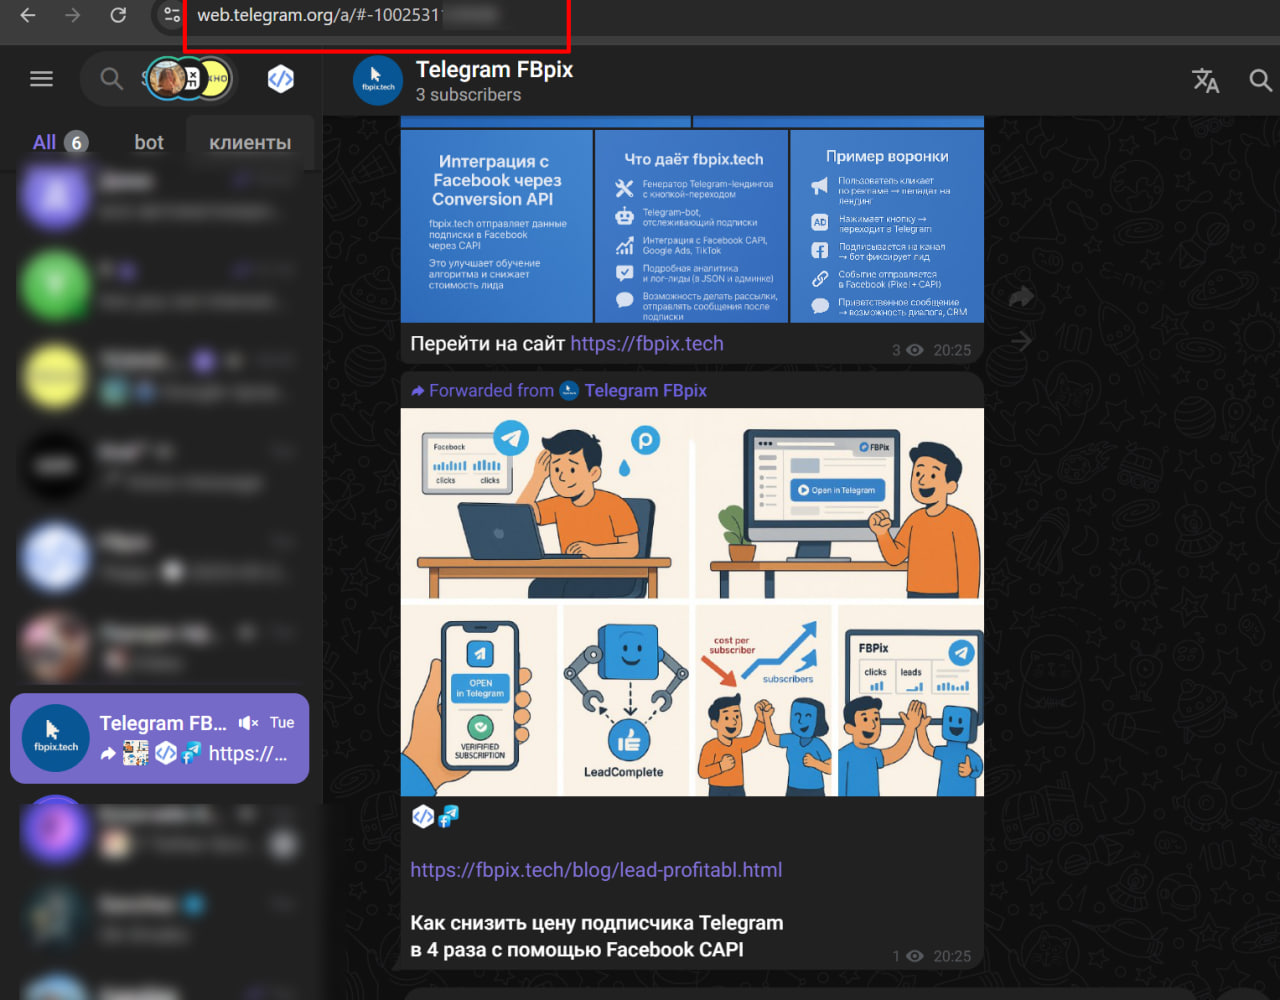Select the Telegram FBpix chat in sidebar
Viewport: 1280px width, 1000px height.
(160, 738)
